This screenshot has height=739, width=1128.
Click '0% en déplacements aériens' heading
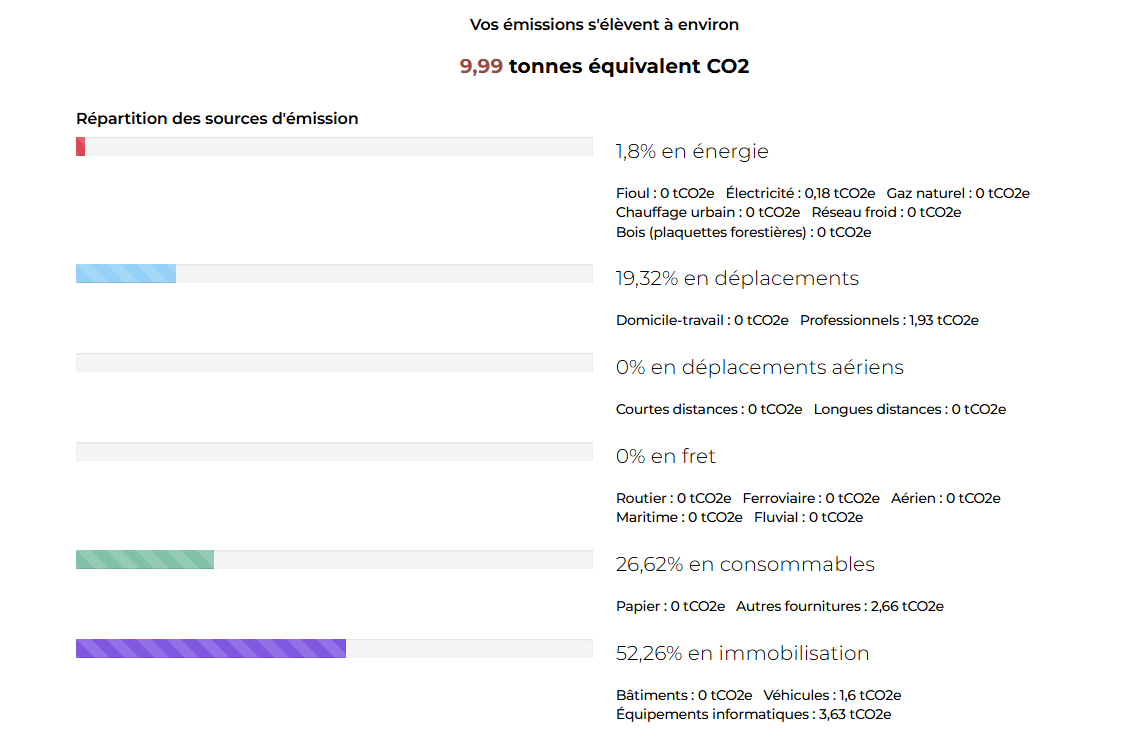tap(759, 367)
